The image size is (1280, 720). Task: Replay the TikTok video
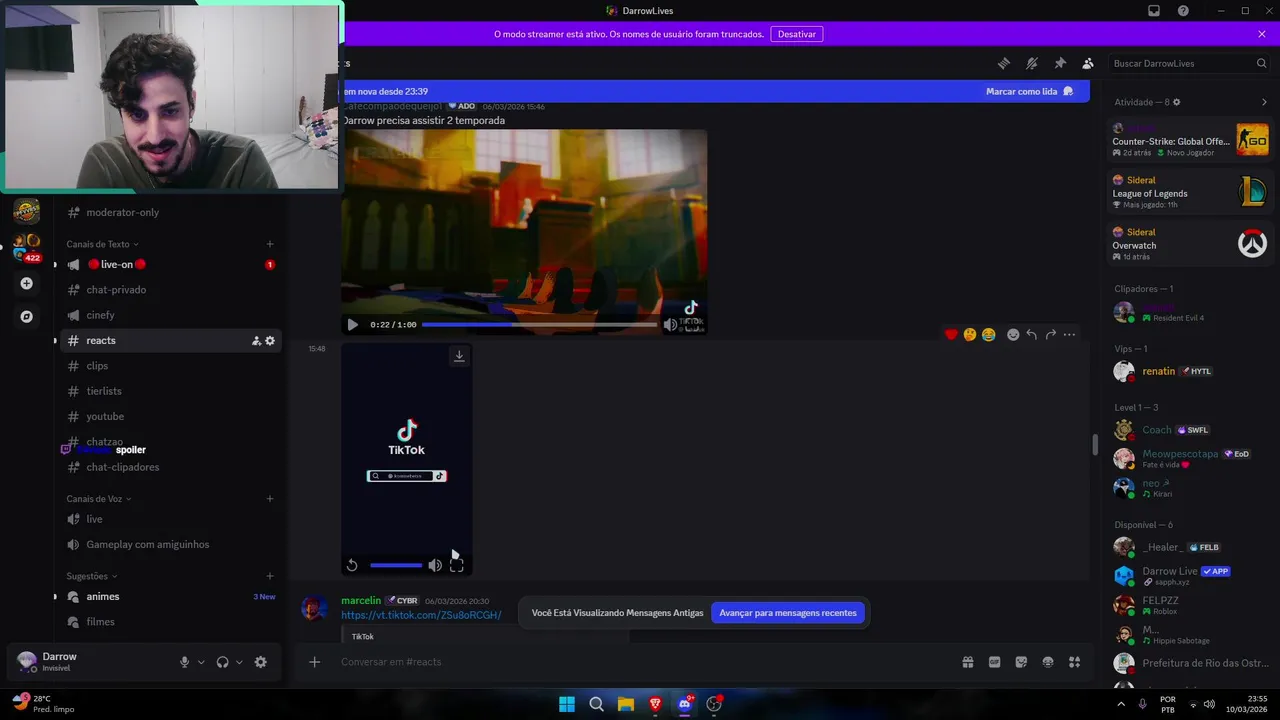coord(352,565)
